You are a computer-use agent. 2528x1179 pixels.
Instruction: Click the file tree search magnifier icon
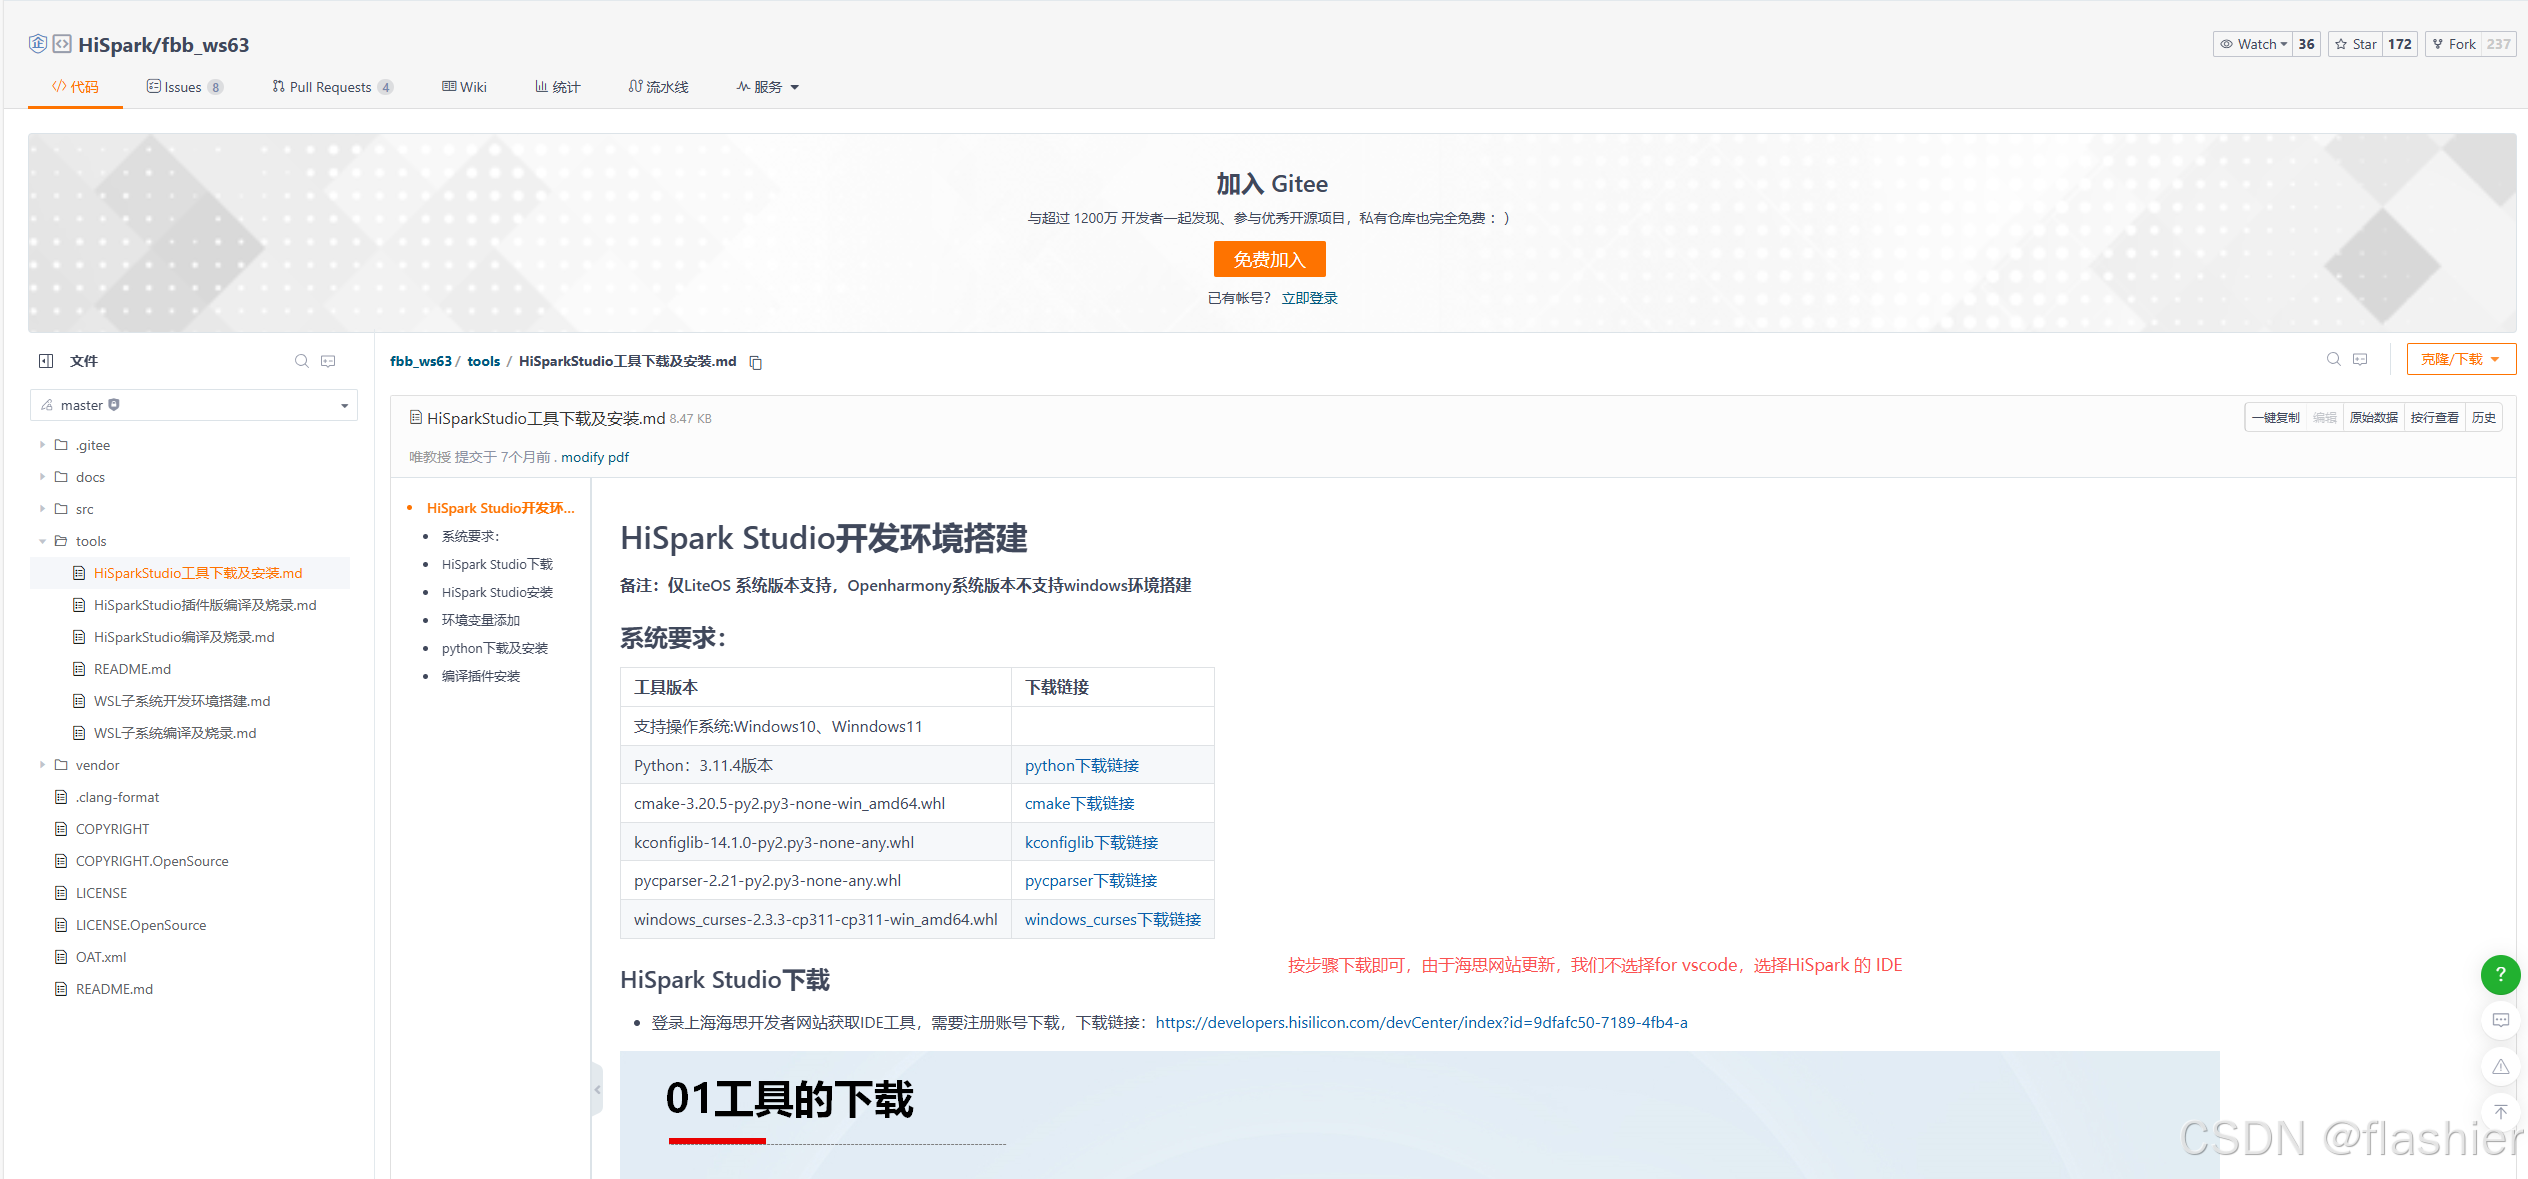[x=301, y=361]
